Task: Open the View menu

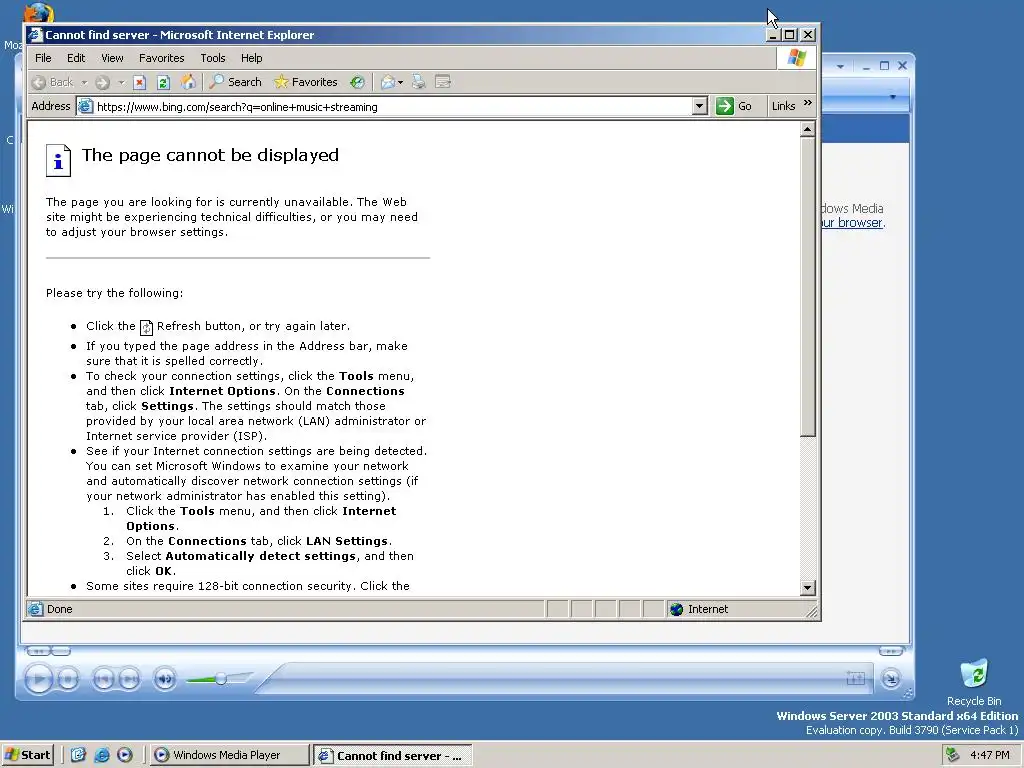Action: point(112,58)
